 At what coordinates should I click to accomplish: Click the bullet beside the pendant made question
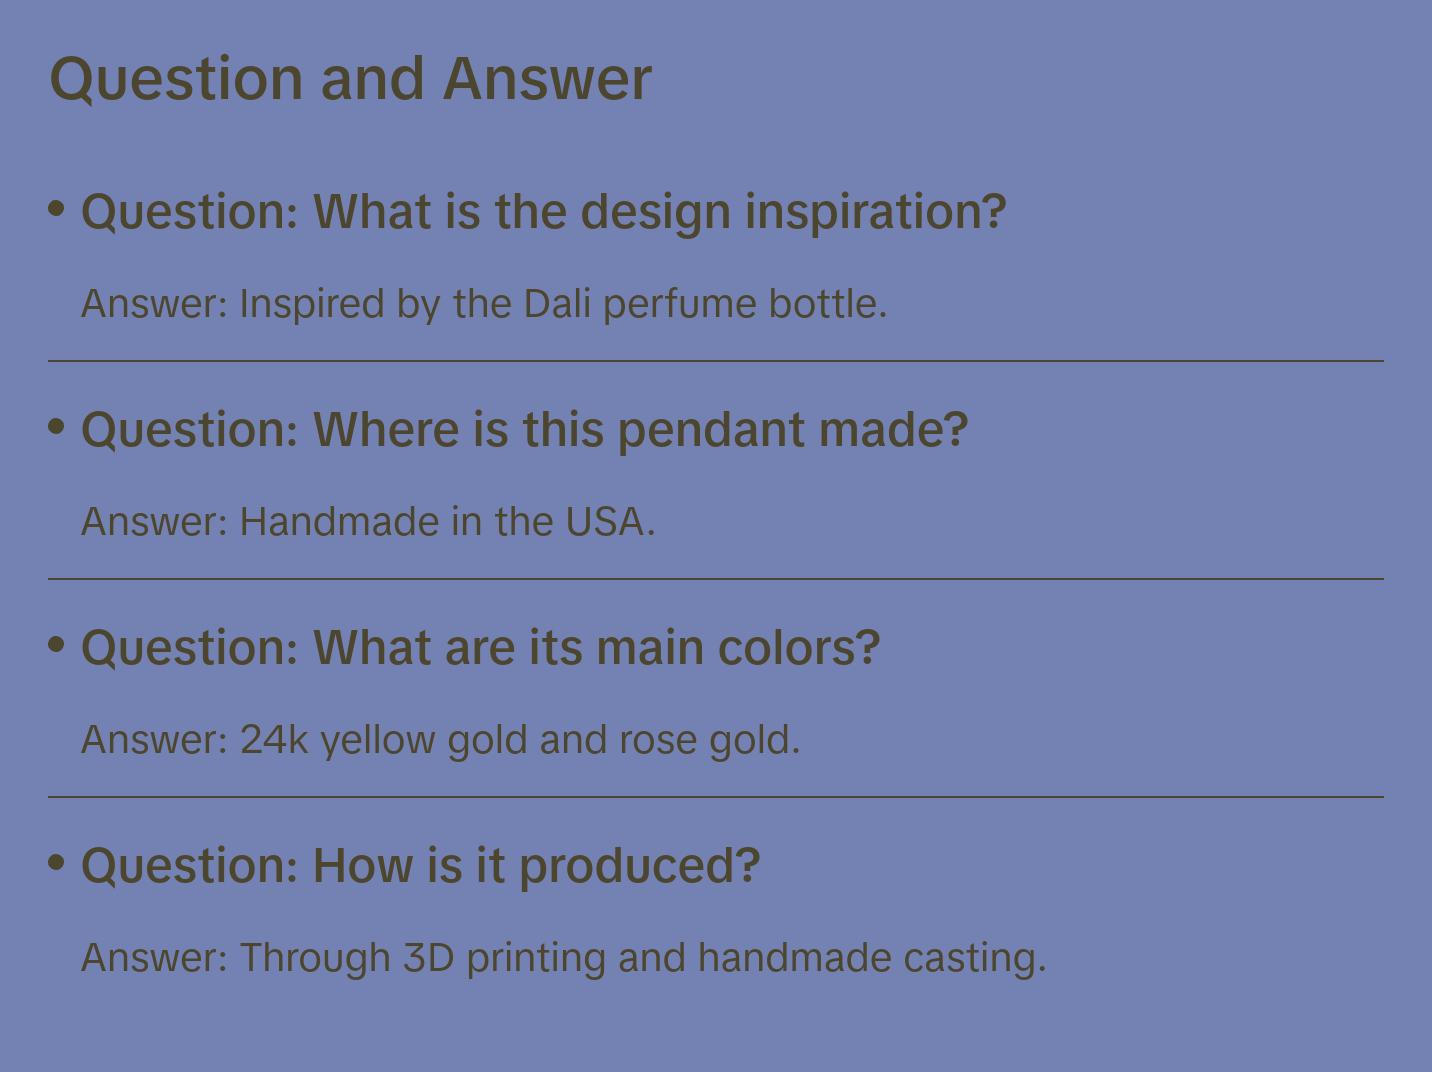tap(57, 426)
